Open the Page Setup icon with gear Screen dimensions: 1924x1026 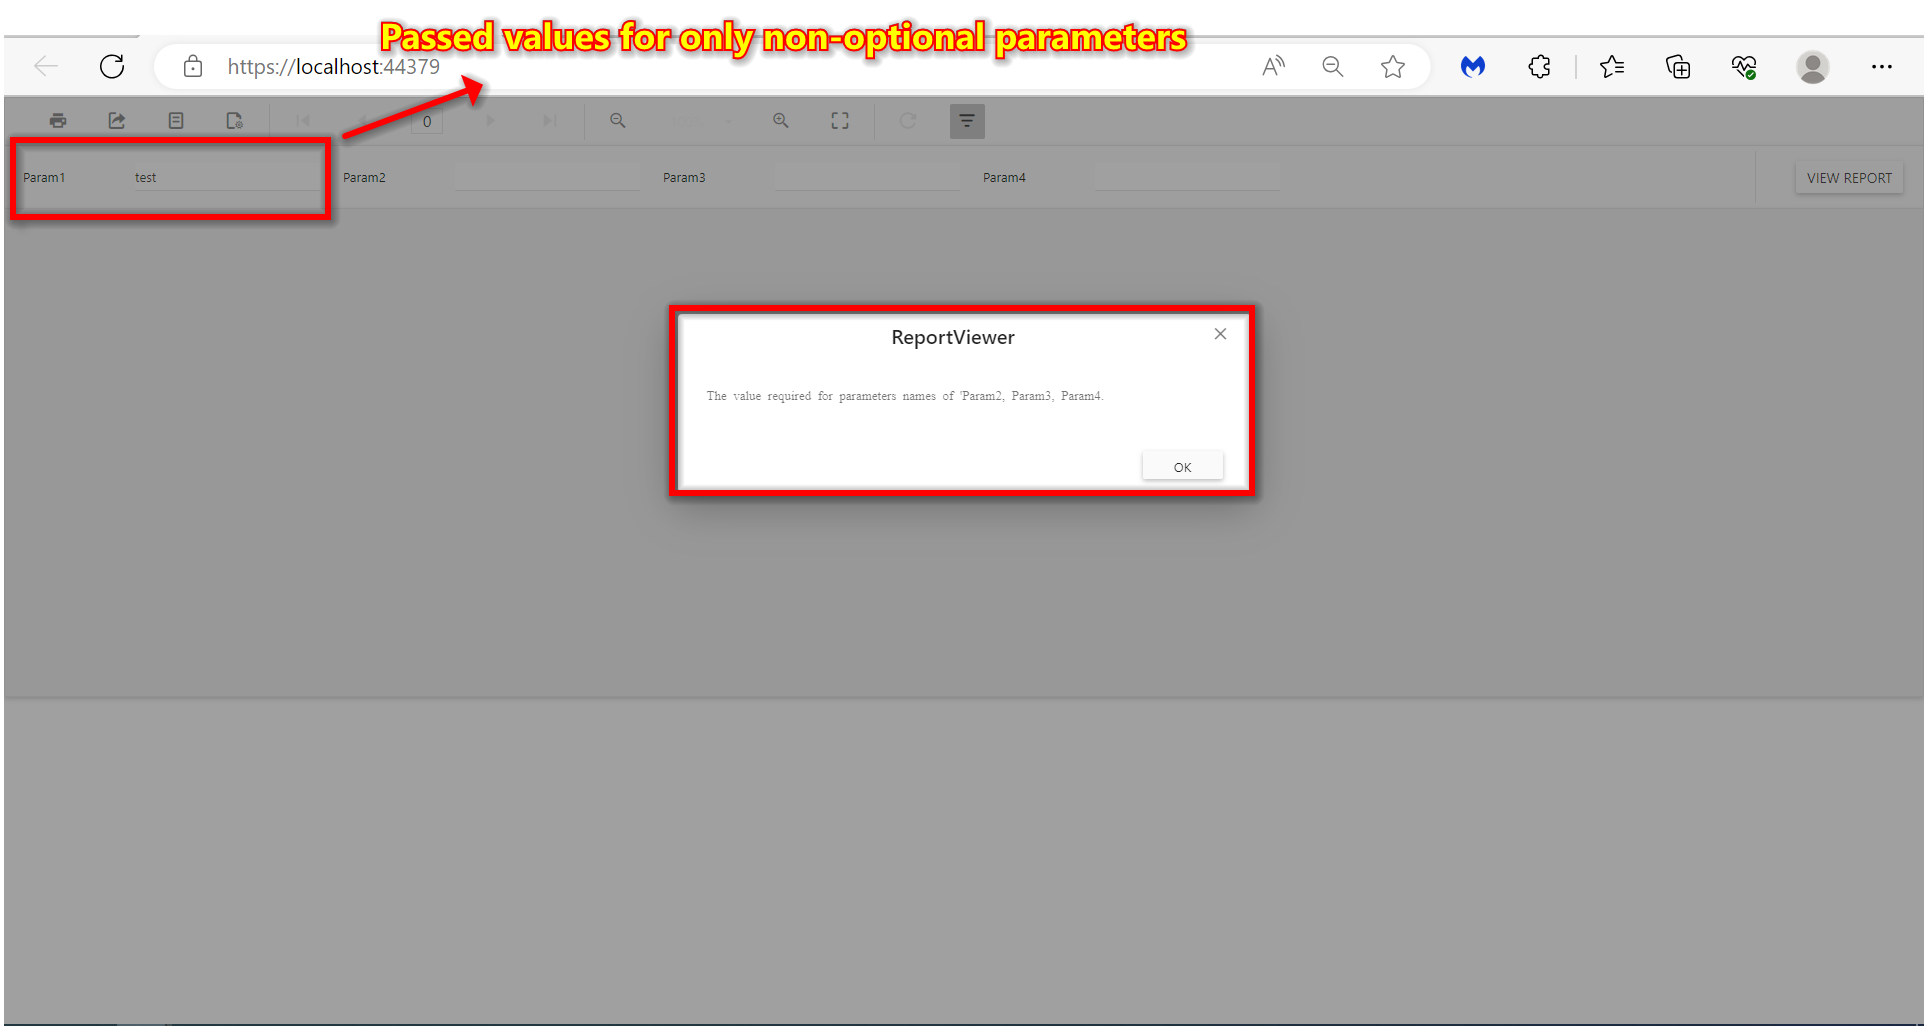click(235, 121)
